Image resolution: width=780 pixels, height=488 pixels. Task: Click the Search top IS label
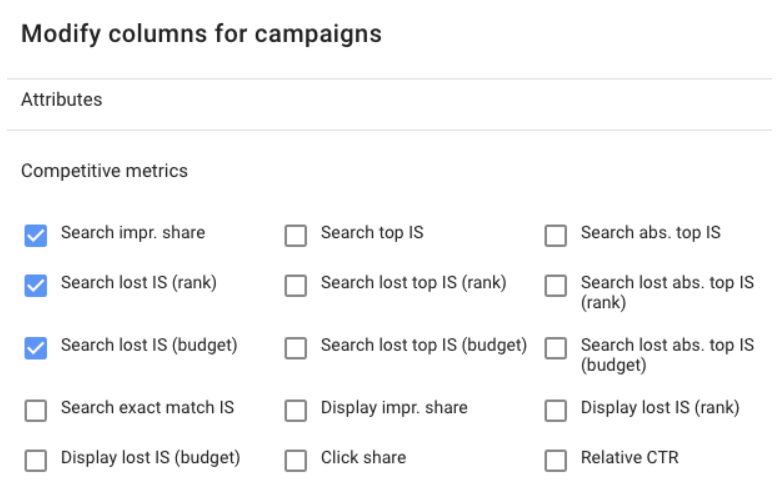pyautogui.click(x=372, y=233)
